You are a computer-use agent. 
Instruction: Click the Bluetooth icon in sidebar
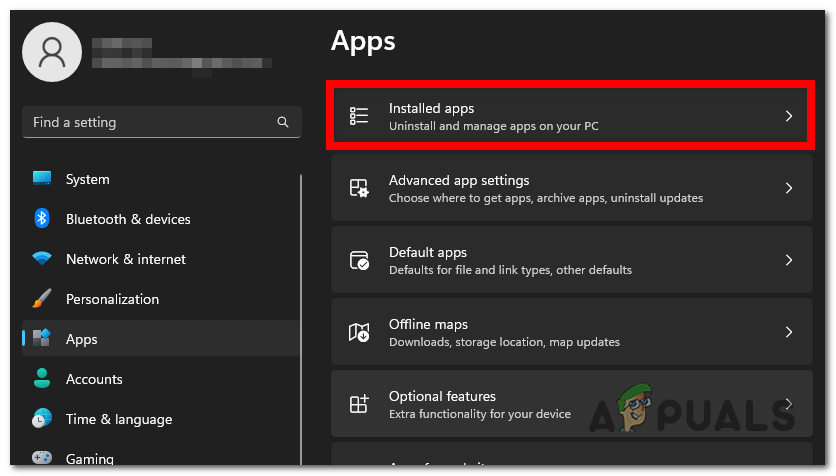click(42, 219)
